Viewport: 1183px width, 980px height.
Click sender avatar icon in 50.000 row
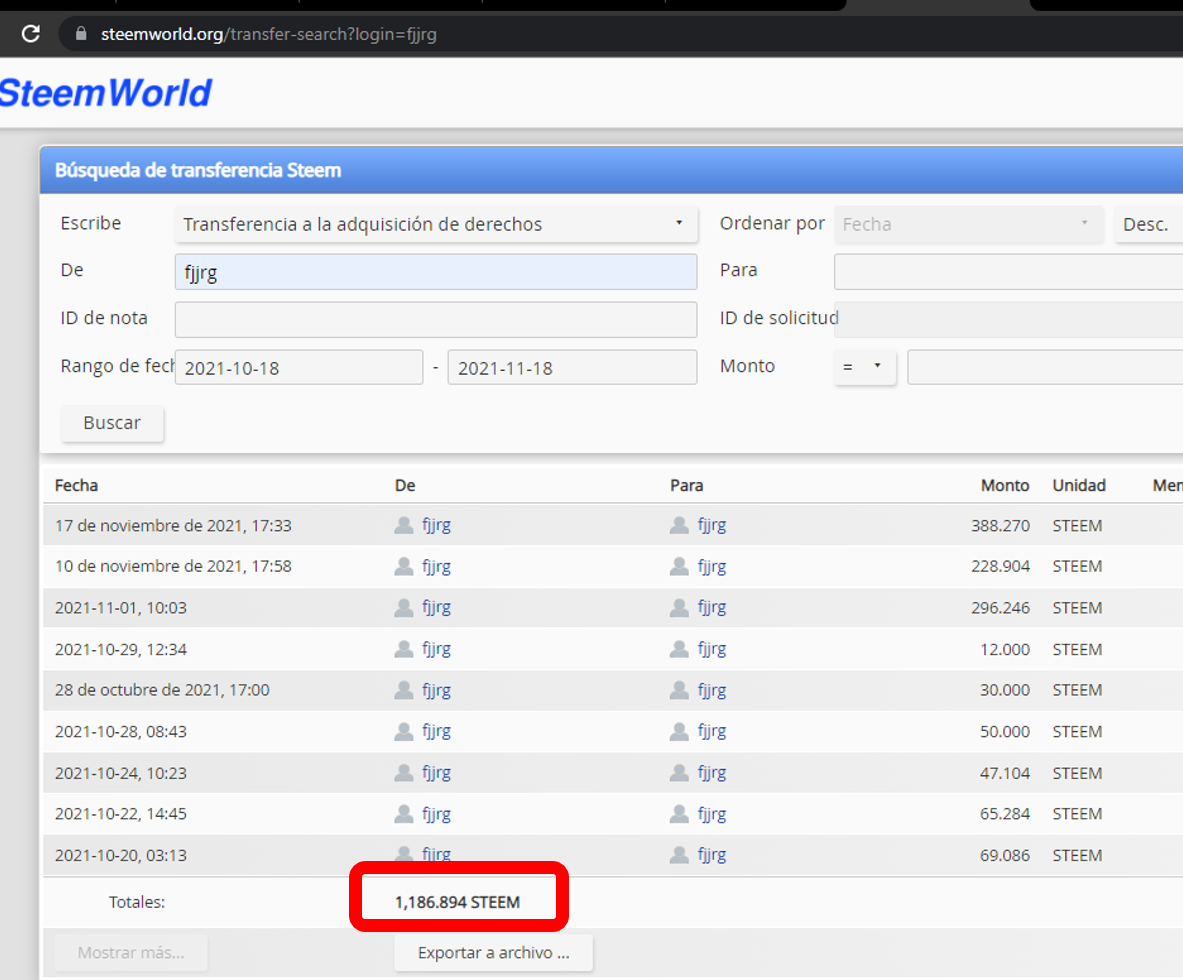point(404,731)
